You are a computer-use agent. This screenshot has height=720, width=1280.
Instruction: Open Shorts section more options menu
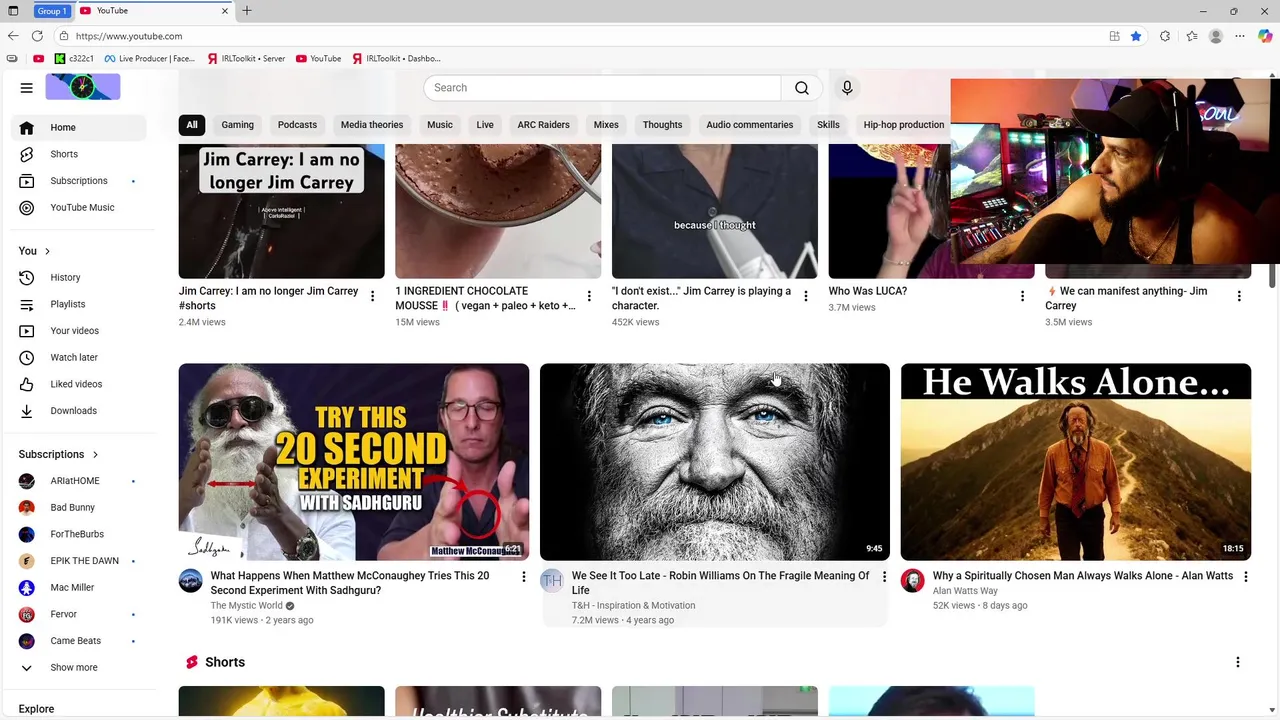[1238, 662]
